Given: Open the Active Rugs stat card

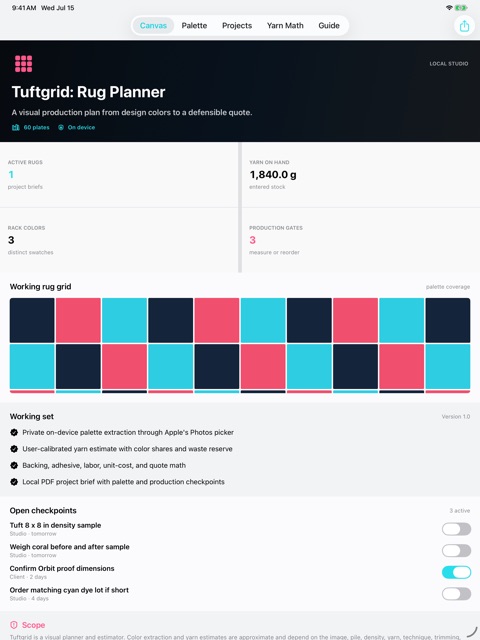Looking at the screenshot, I should 119,175.
